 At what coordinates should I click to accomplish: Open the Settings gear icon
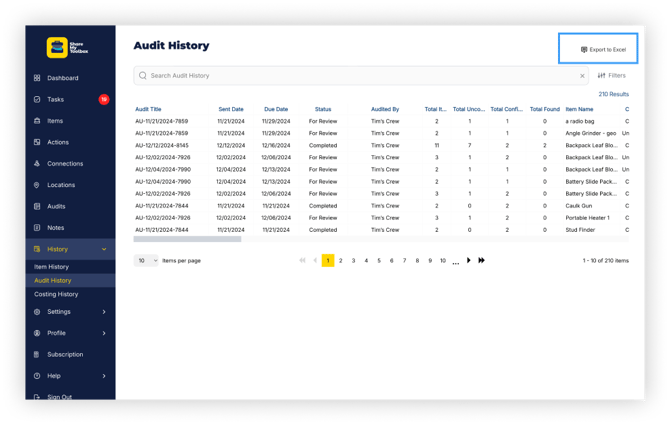[37, 311]
